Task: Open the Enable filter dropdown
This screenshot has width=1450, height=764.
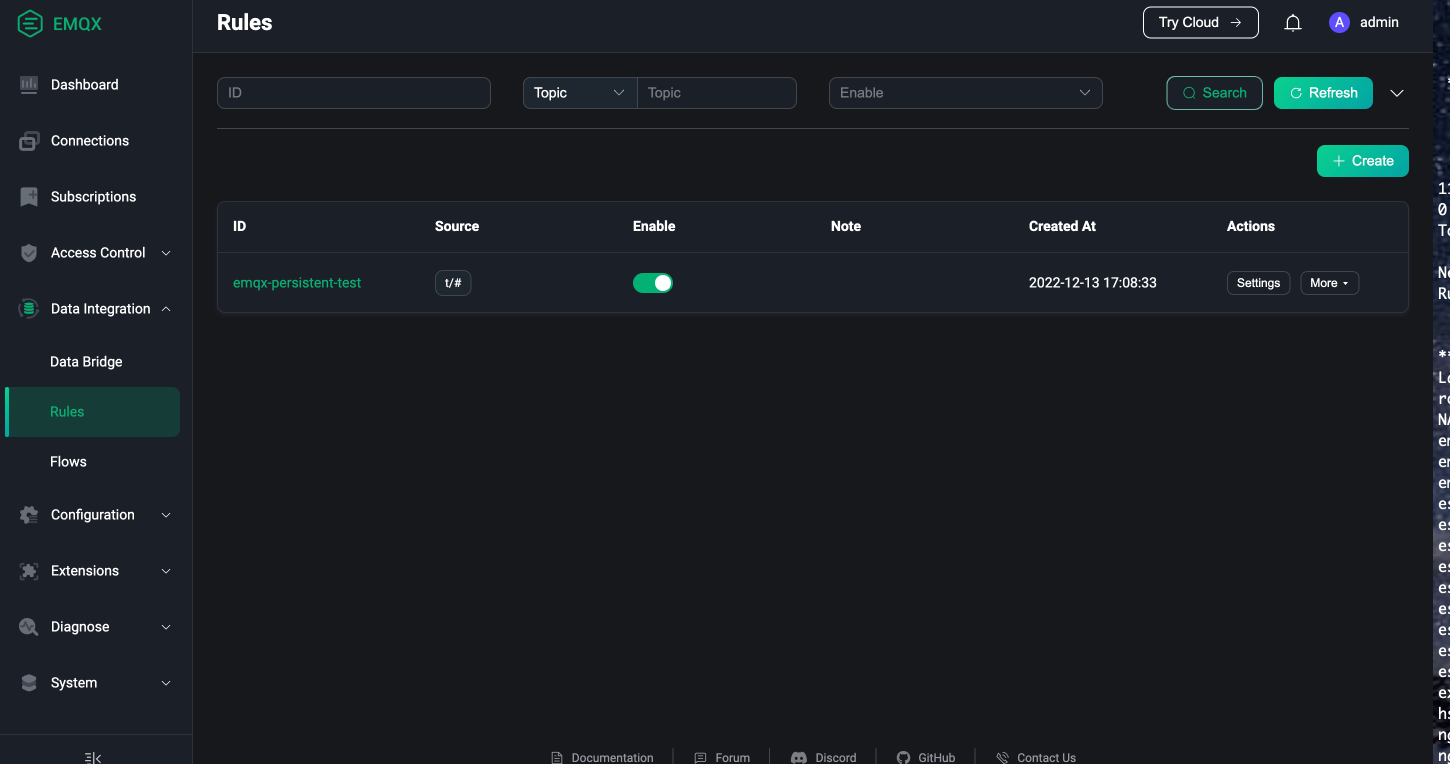Action: pyautogui.click(x=965, y=93)
